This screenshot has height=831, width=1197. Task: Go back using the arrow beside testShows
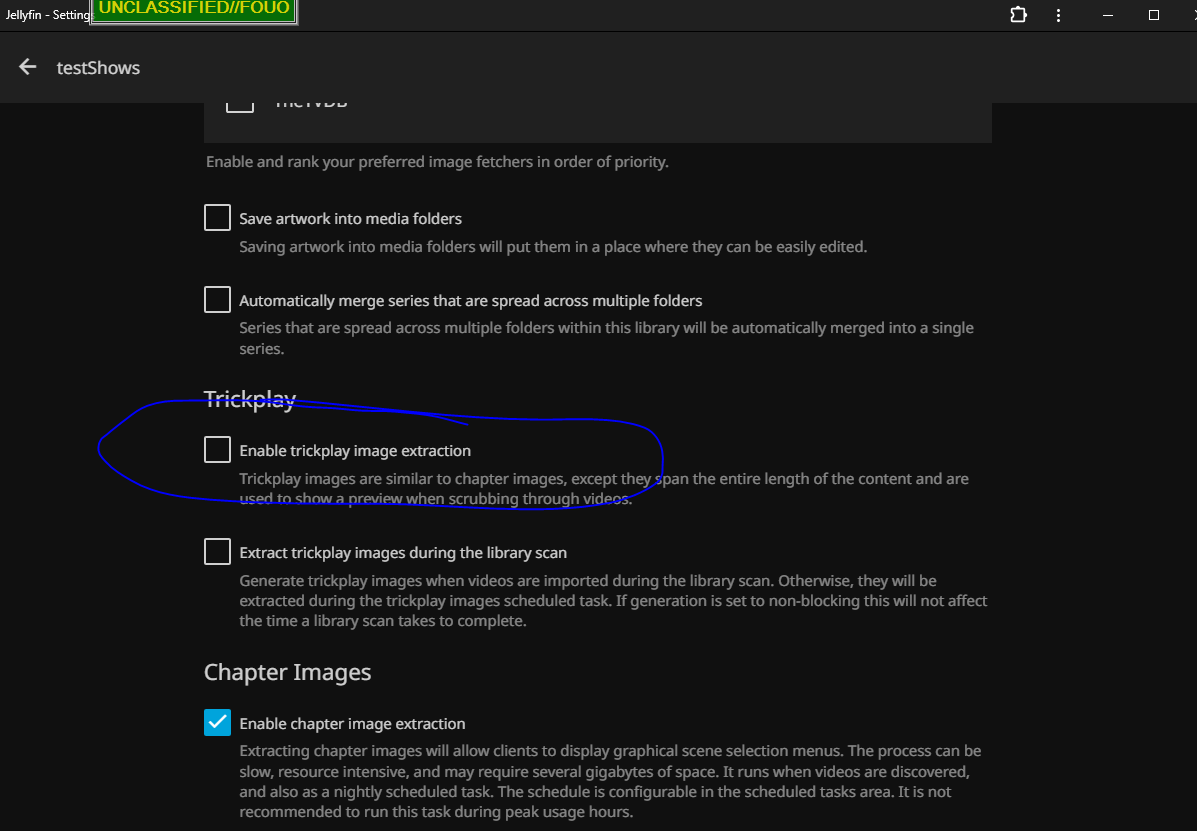tap(27, 67)
